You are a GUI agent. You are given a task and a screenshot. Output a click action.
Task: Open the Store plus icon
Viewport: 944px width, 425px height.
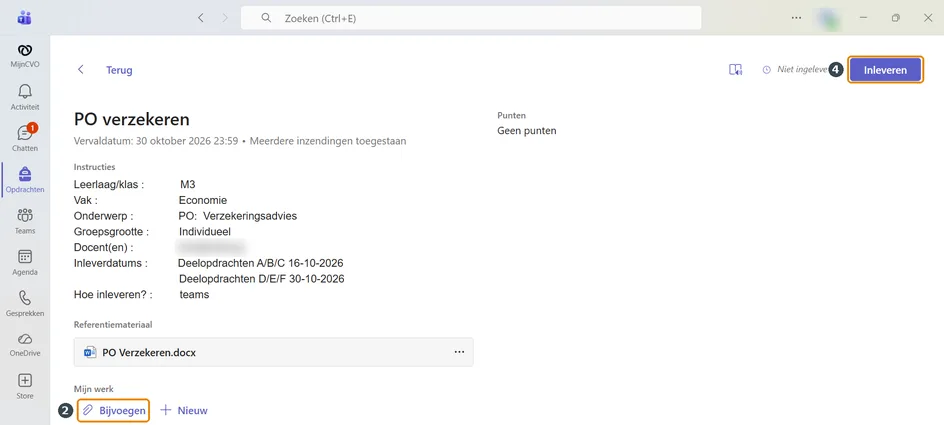(x=25, y=386)
